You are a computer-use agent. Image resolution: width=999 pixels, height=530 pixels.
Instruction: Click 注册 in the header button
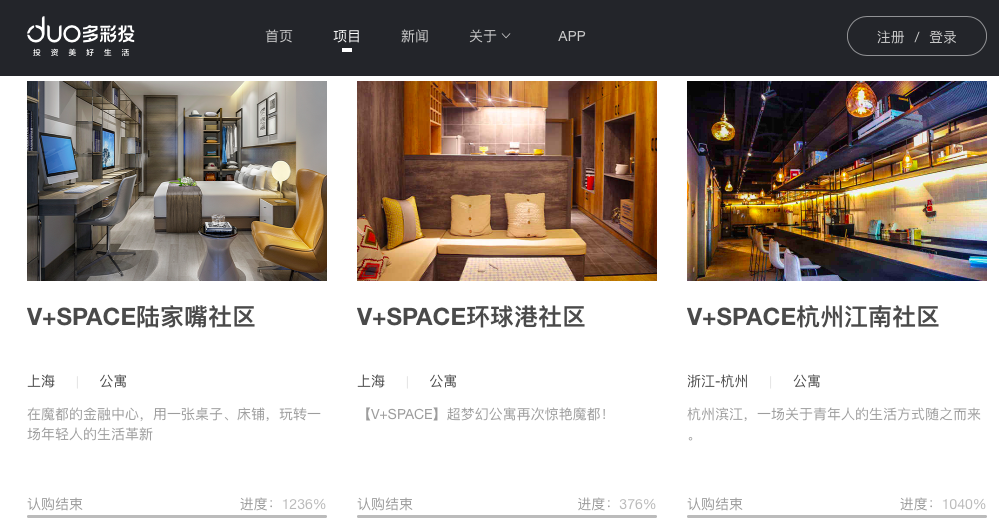pyautogui.click(x=890, y=37)
